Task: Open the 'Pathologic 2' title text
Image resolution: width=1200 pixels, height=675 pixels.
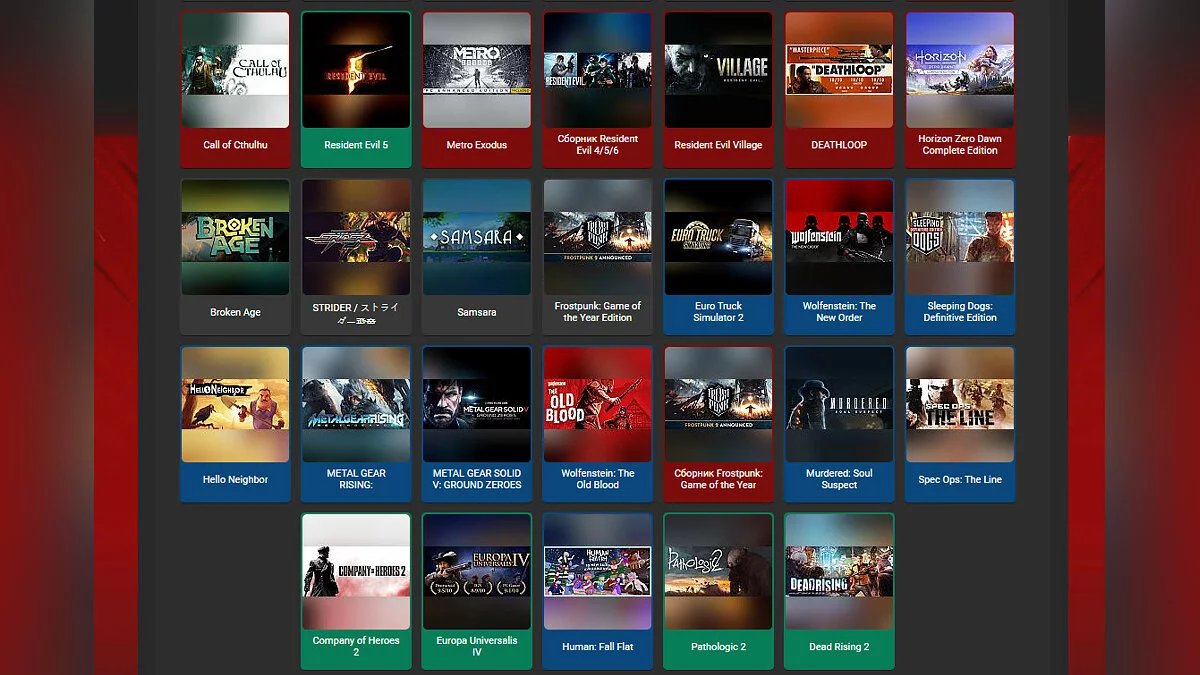Action: [718, 646]
